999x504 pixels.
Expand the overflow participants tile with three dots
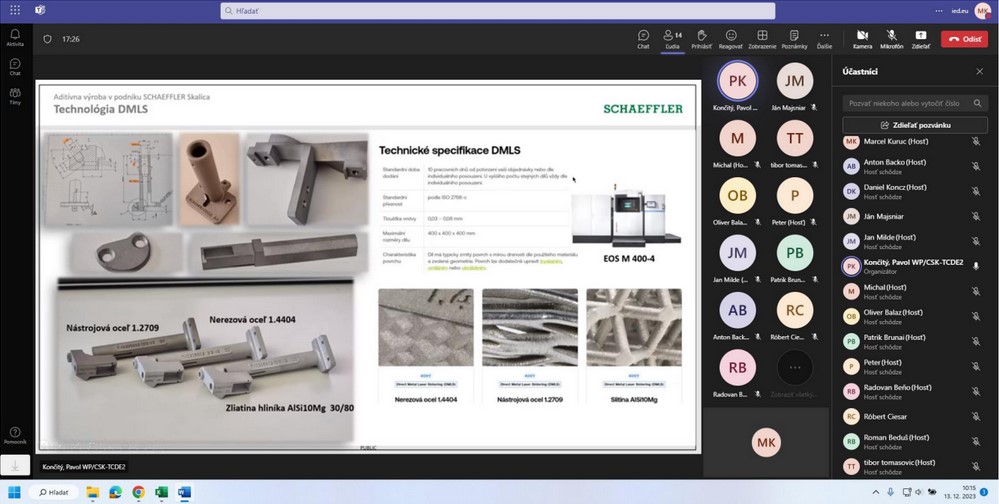(x=794, y=367)
